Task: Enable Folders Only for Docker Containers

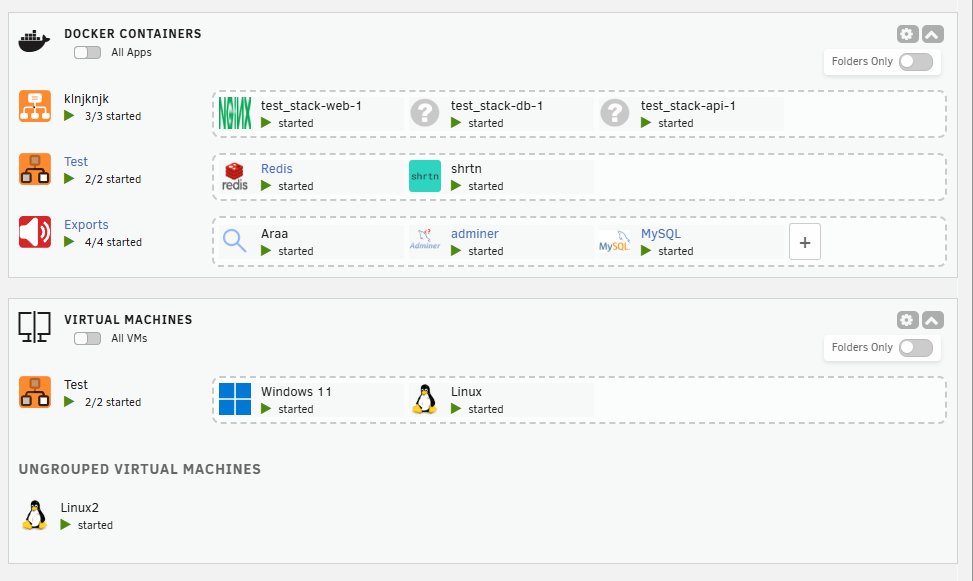Action: (x=916, y=61)
